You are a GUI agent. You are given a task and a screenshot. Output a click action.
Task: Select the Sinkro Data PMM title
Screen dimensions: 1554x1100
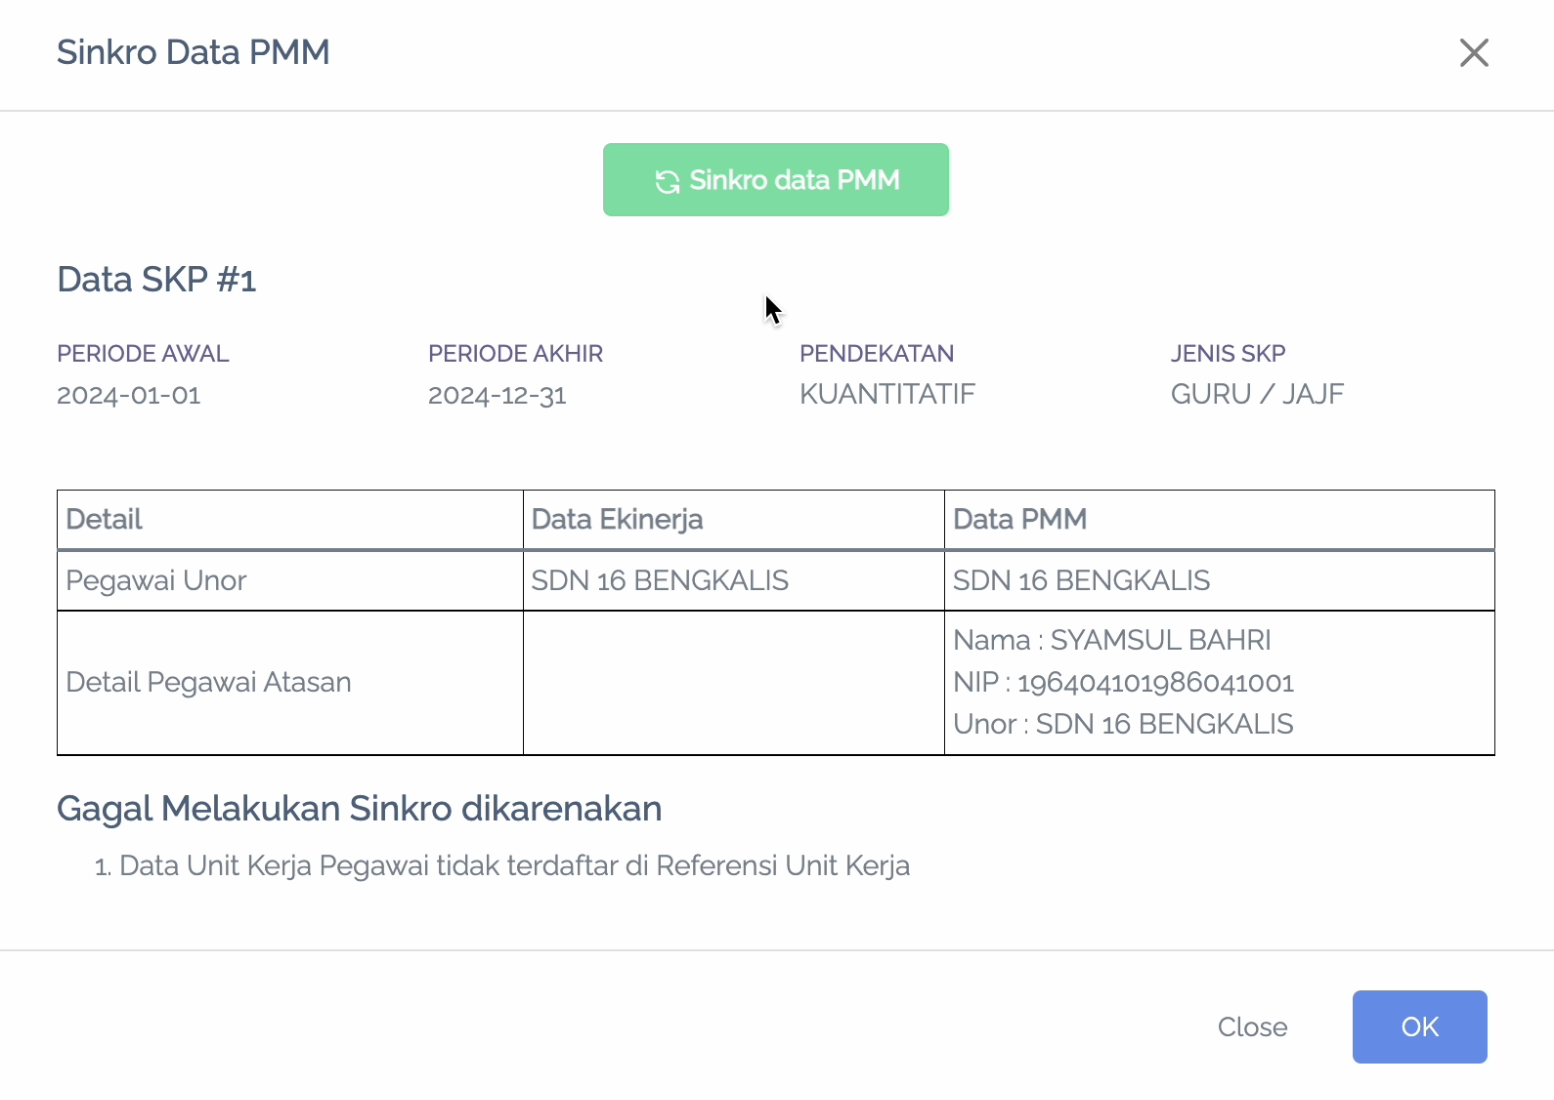(193, 52)
